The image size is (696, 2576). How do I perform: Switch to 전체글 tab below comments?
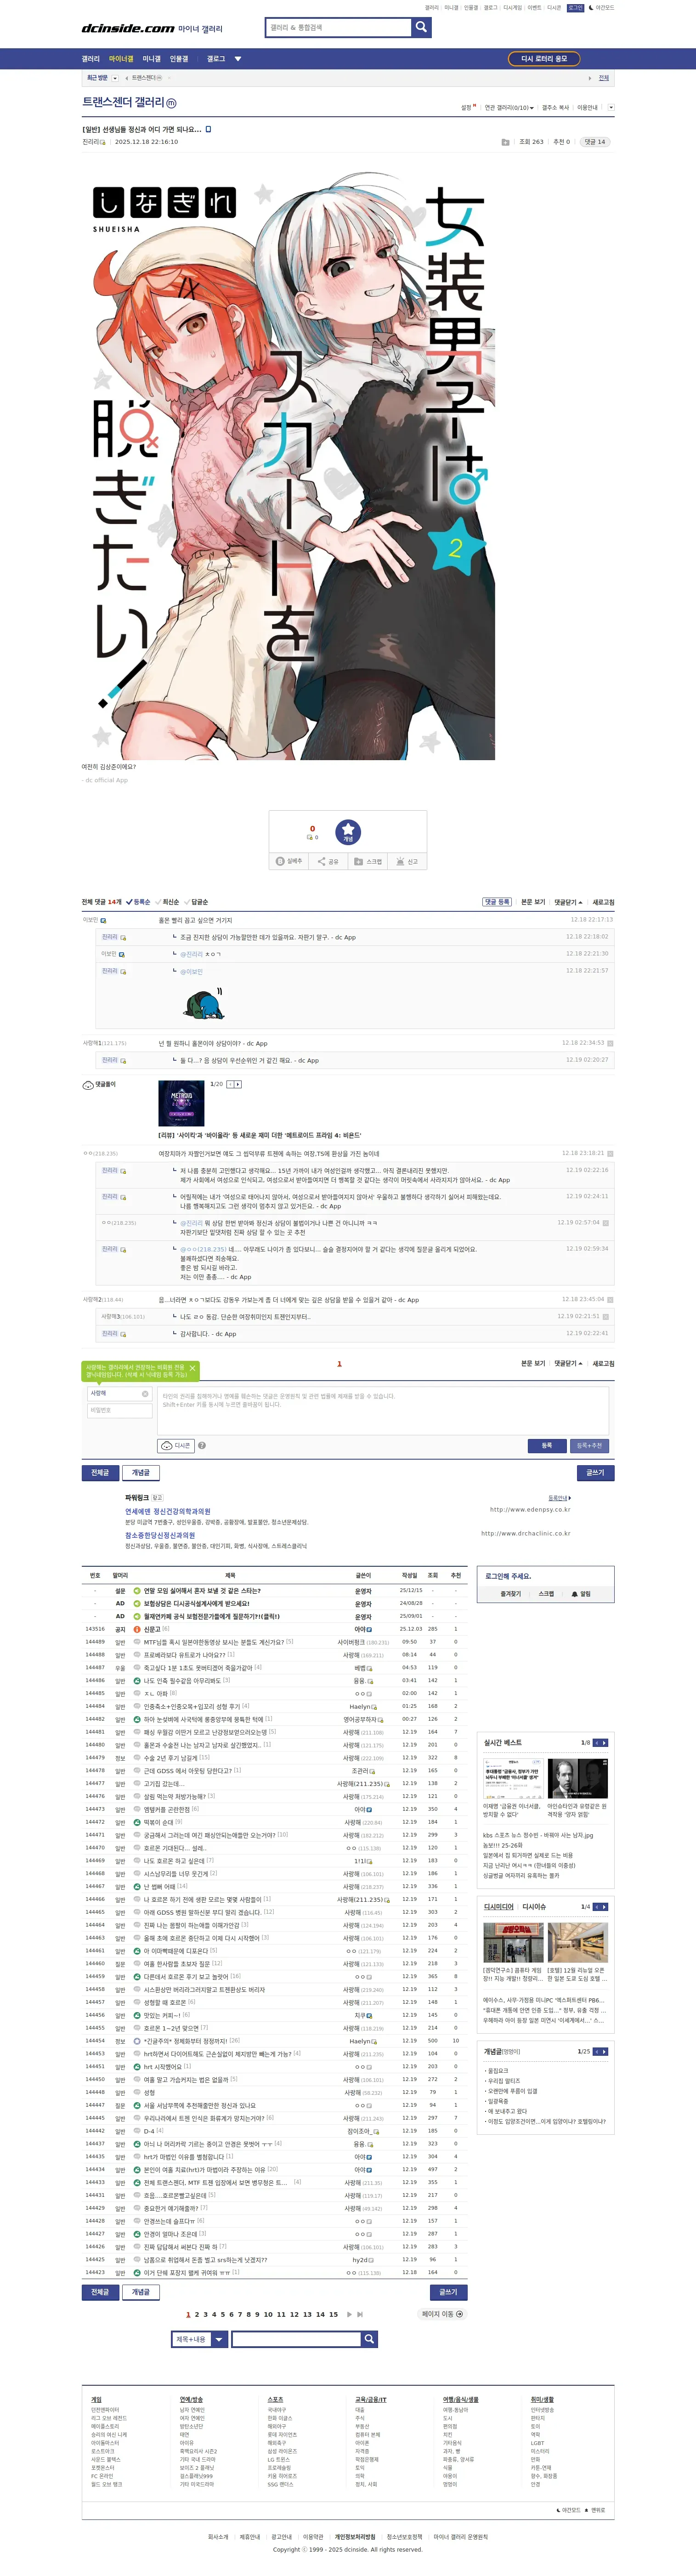tap(100, 1472)
